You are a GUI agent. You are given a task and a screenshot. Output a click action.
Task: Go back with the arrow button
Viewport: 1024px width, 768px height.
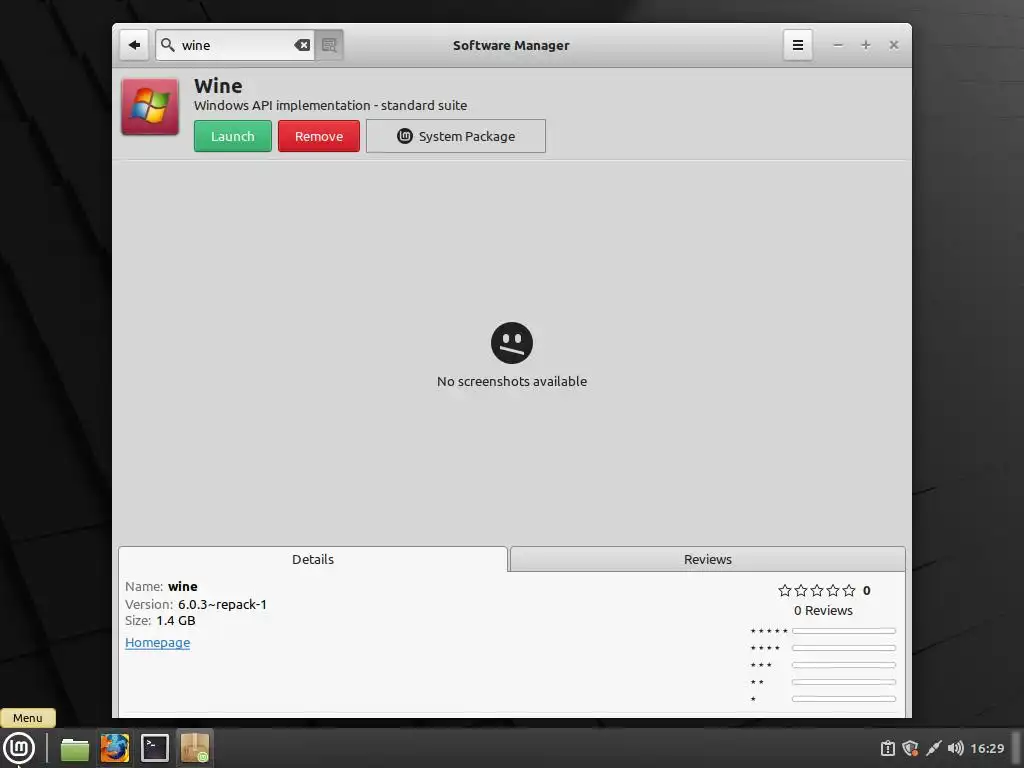coord(134,45)
